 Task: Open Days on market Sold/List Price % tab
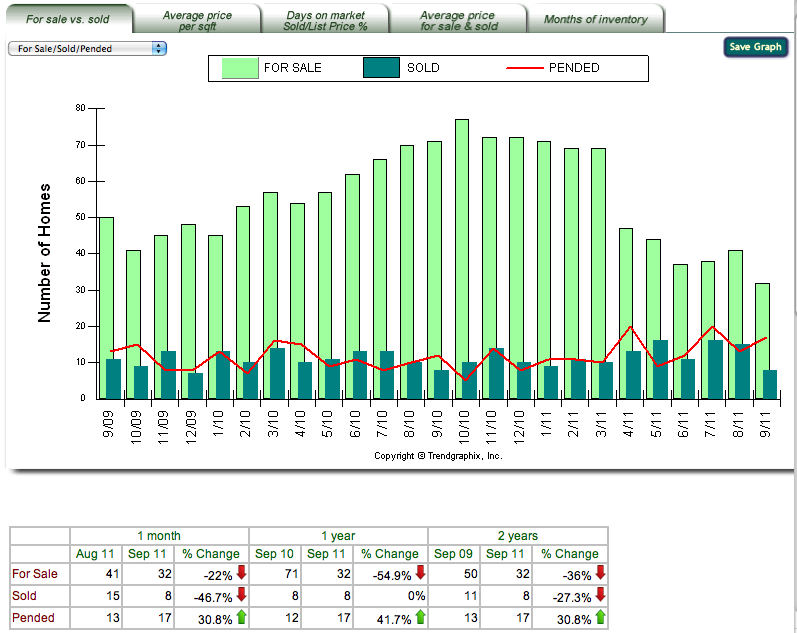[x=325, y=20]
